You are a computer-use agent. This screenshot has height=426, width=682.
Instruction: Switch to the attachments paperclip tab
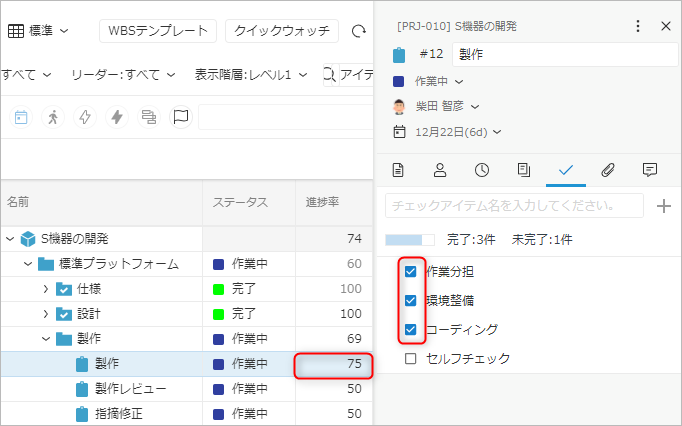click(x=607, y=169)
